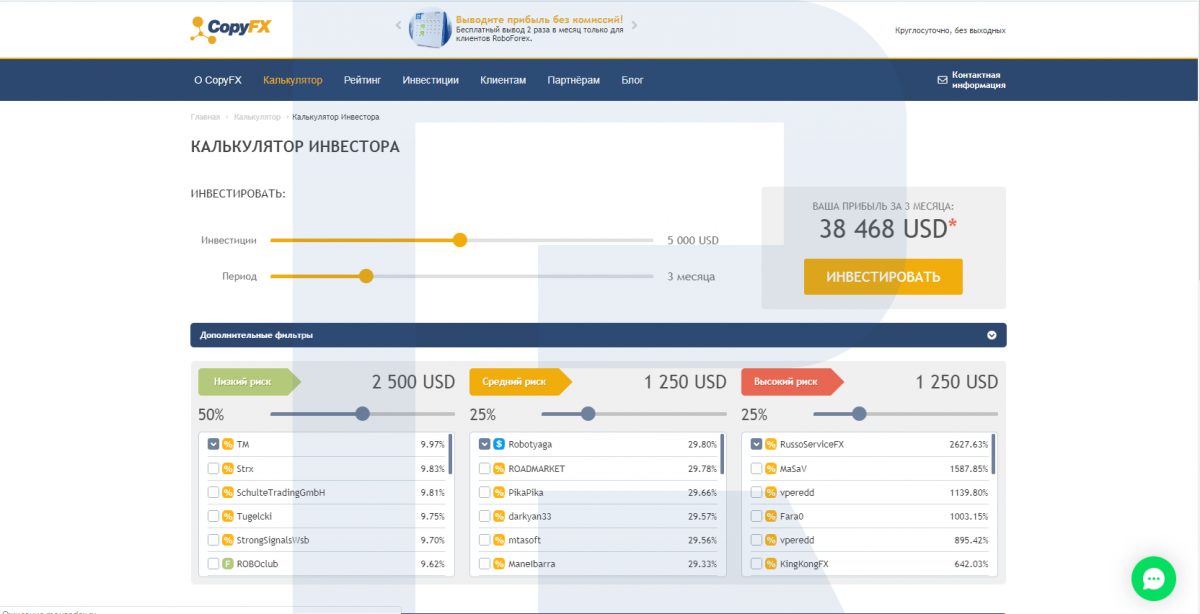Open the Блог menu item

pos(633,80)
